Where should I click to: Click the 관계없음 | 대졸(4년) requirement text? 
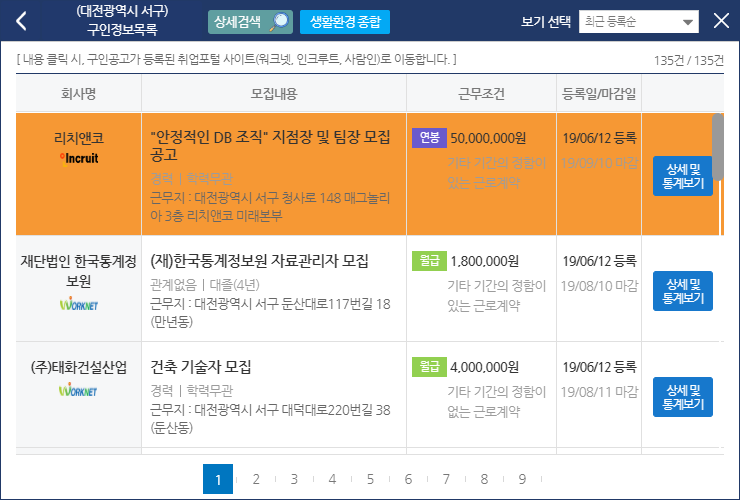[x=205, y=285]
